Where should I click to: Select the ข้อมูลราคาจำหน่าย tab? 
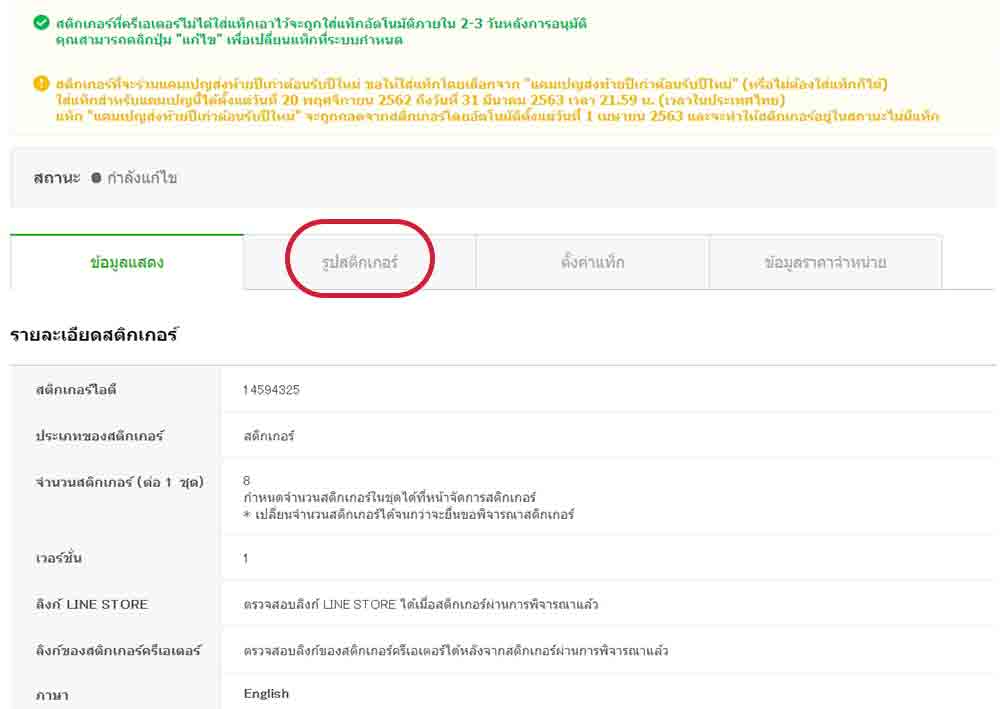[x=825, y=263]
